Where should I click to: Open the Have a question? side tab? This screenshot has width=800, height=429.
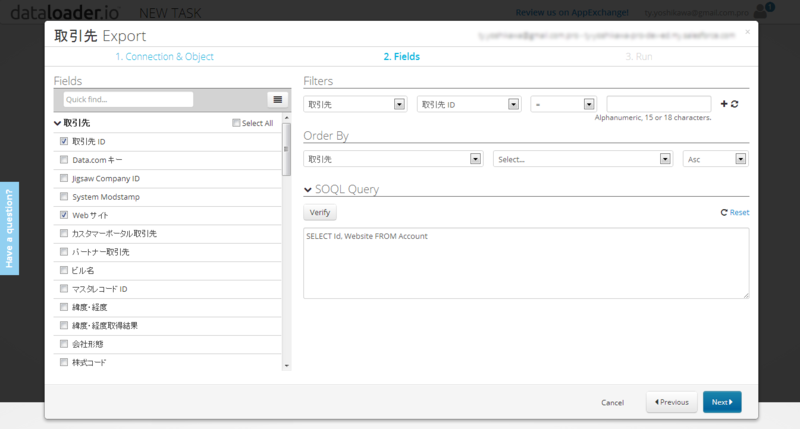click(x=9, y=229)
